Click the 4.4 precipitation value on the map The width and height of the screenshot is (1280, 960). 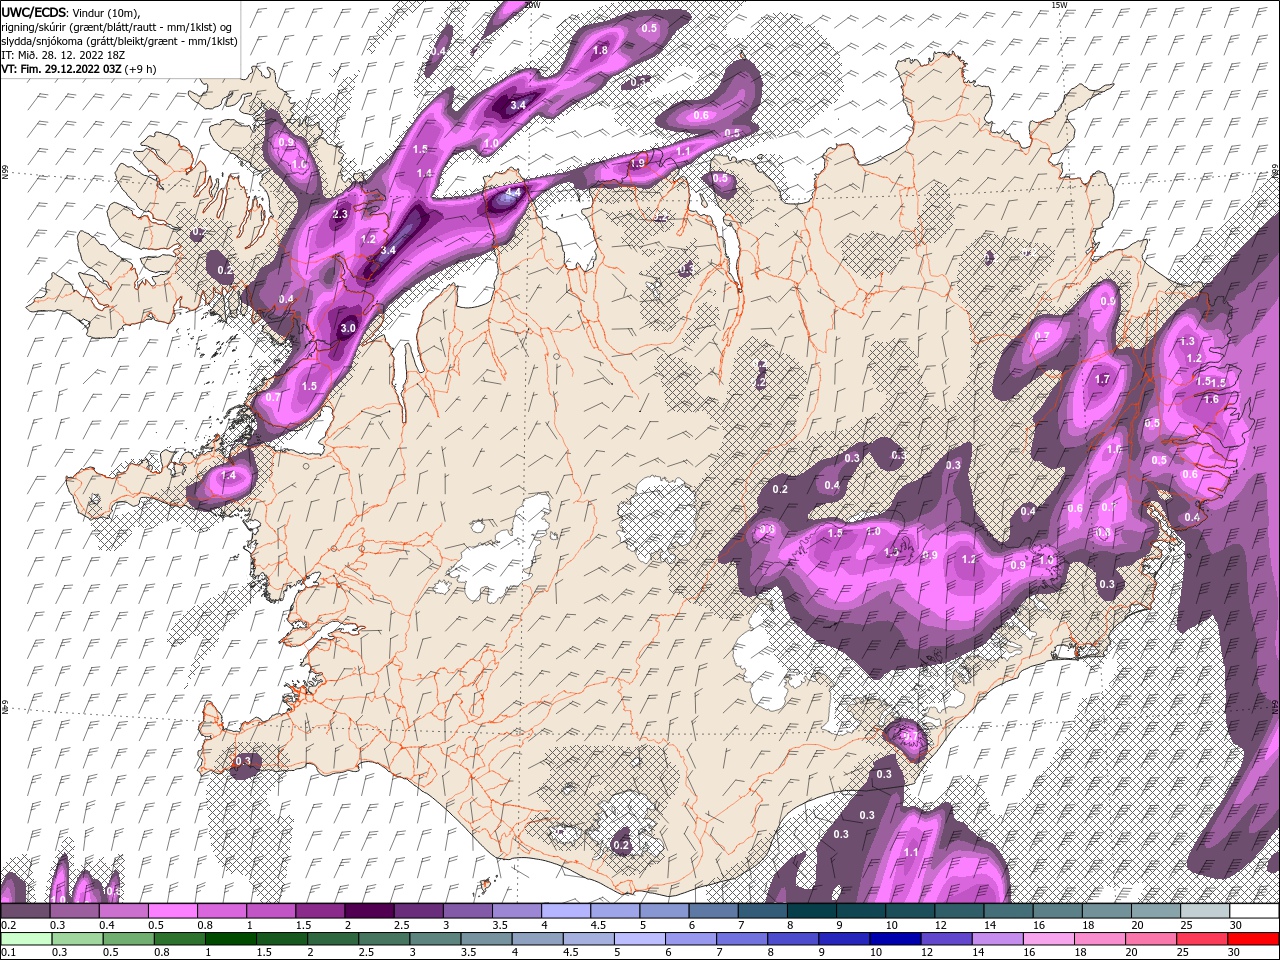pyautogui.click(x=515, y=192)
